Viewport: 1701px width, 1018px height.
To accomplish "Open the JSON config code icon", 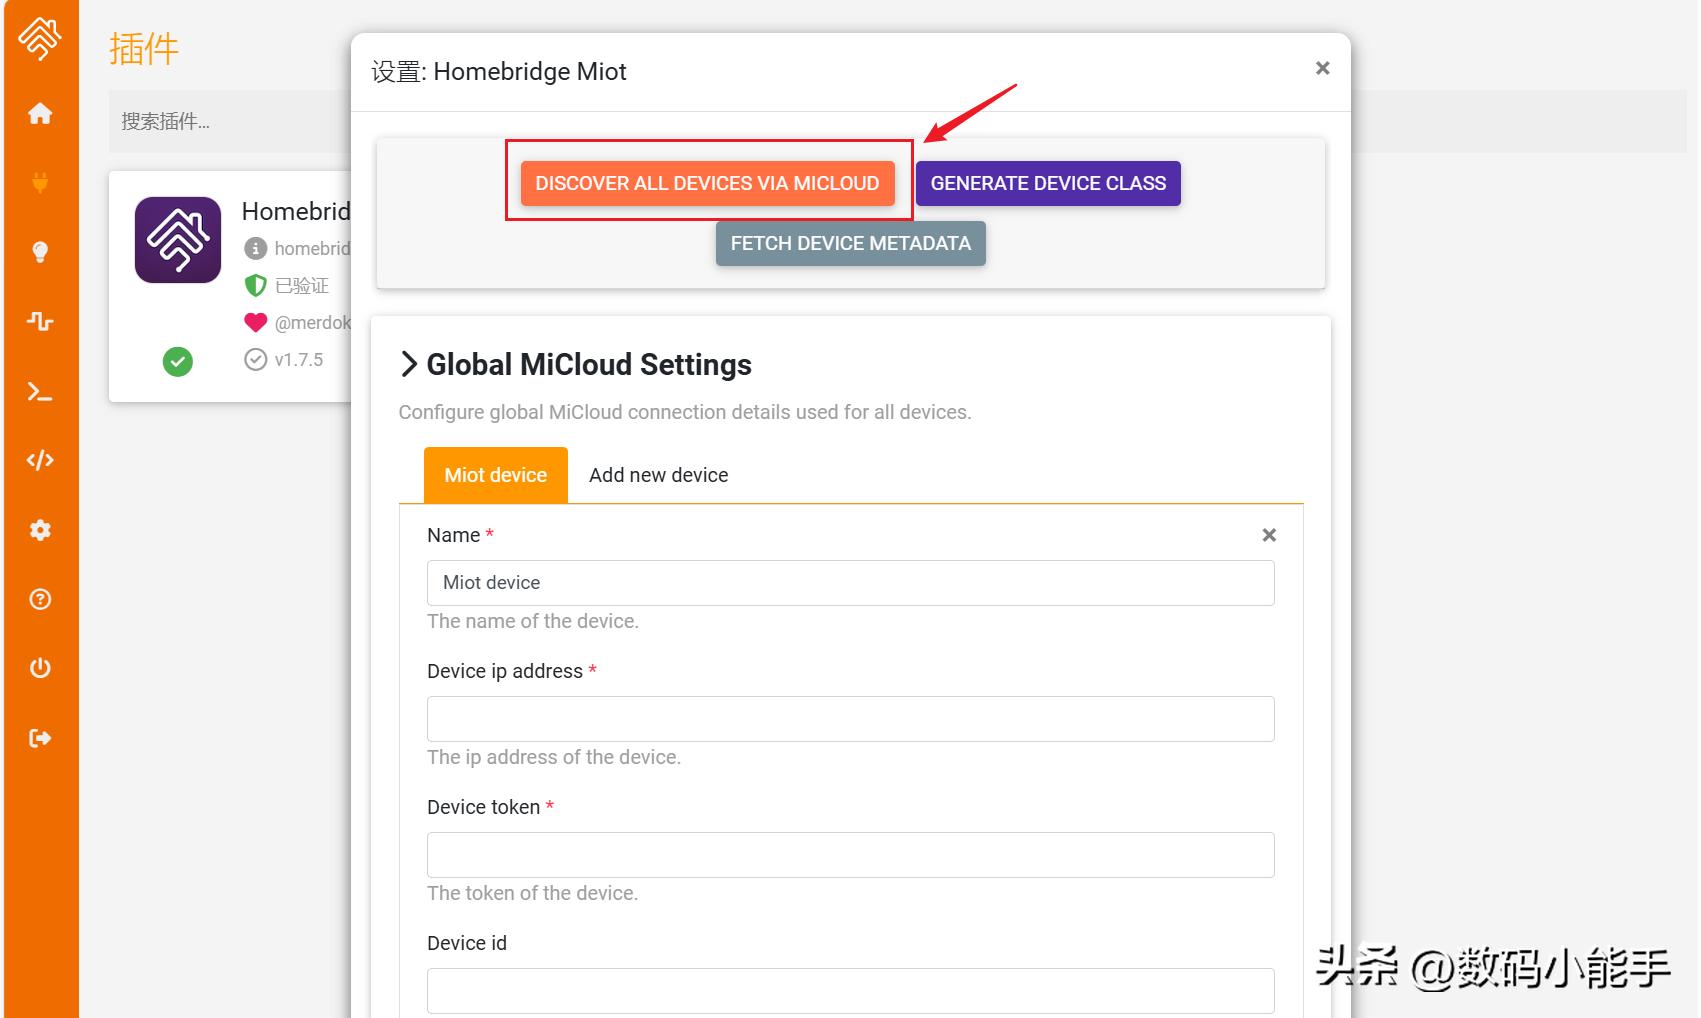I will 40,460.
